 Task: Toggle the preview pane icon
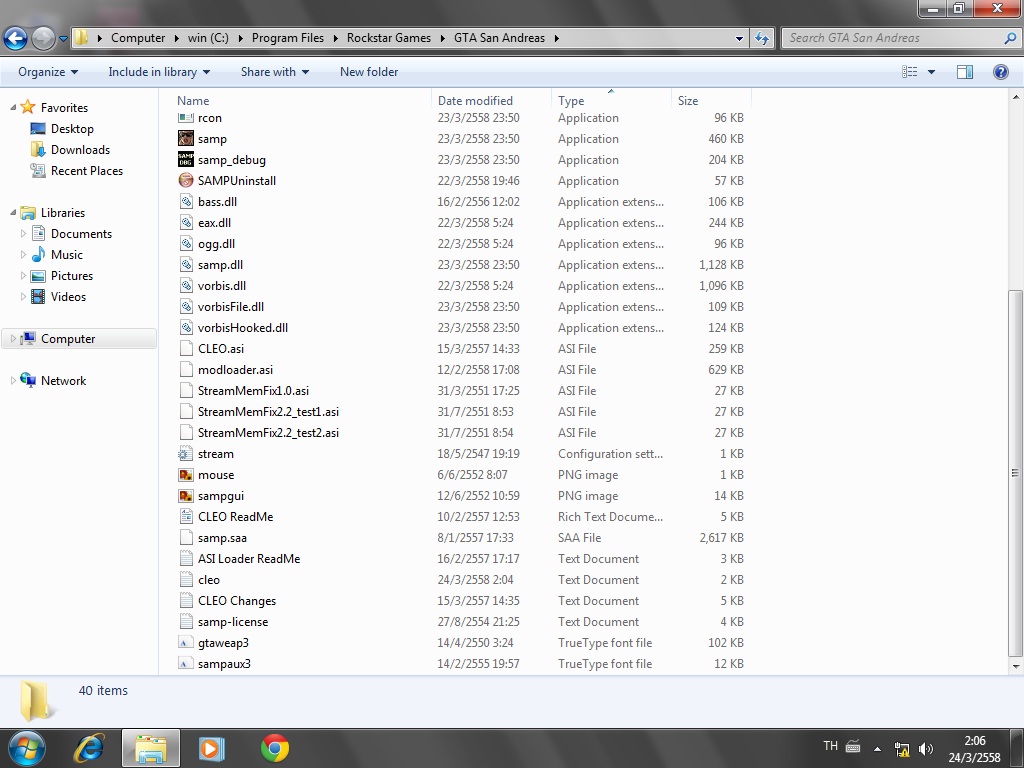(x=965, y=72)
